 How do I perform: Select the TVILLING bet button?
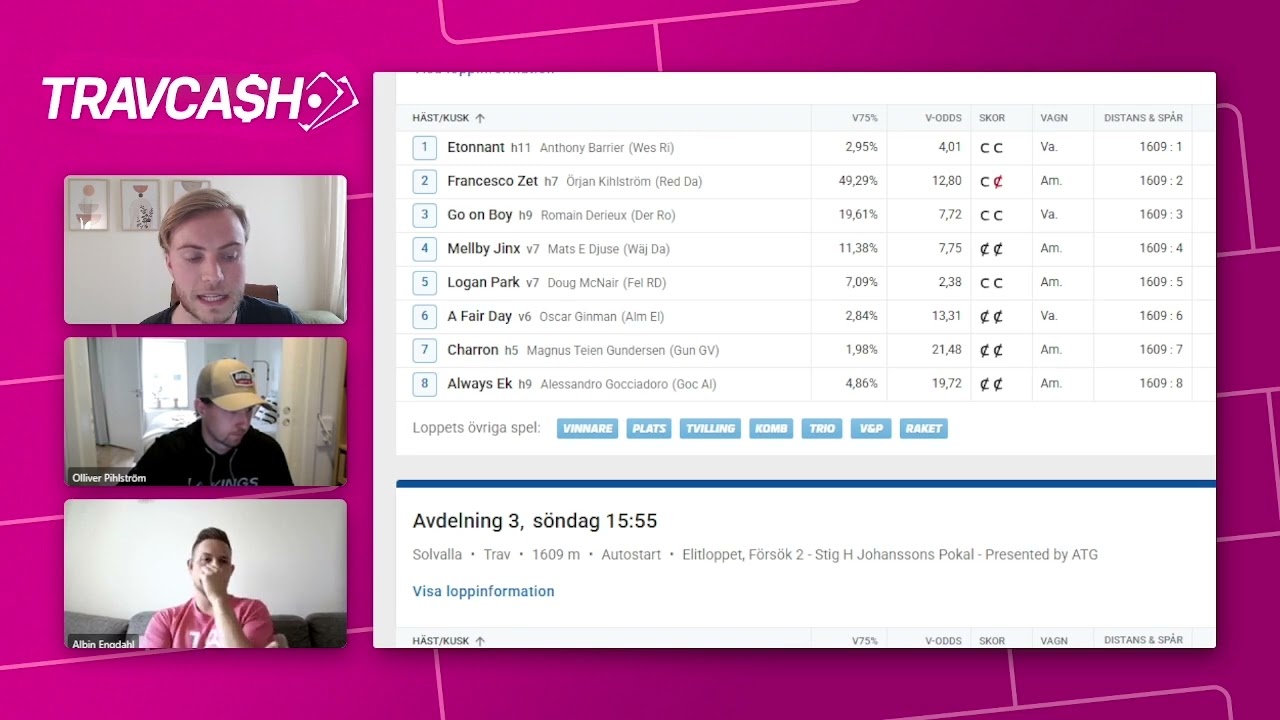point(710,428)
